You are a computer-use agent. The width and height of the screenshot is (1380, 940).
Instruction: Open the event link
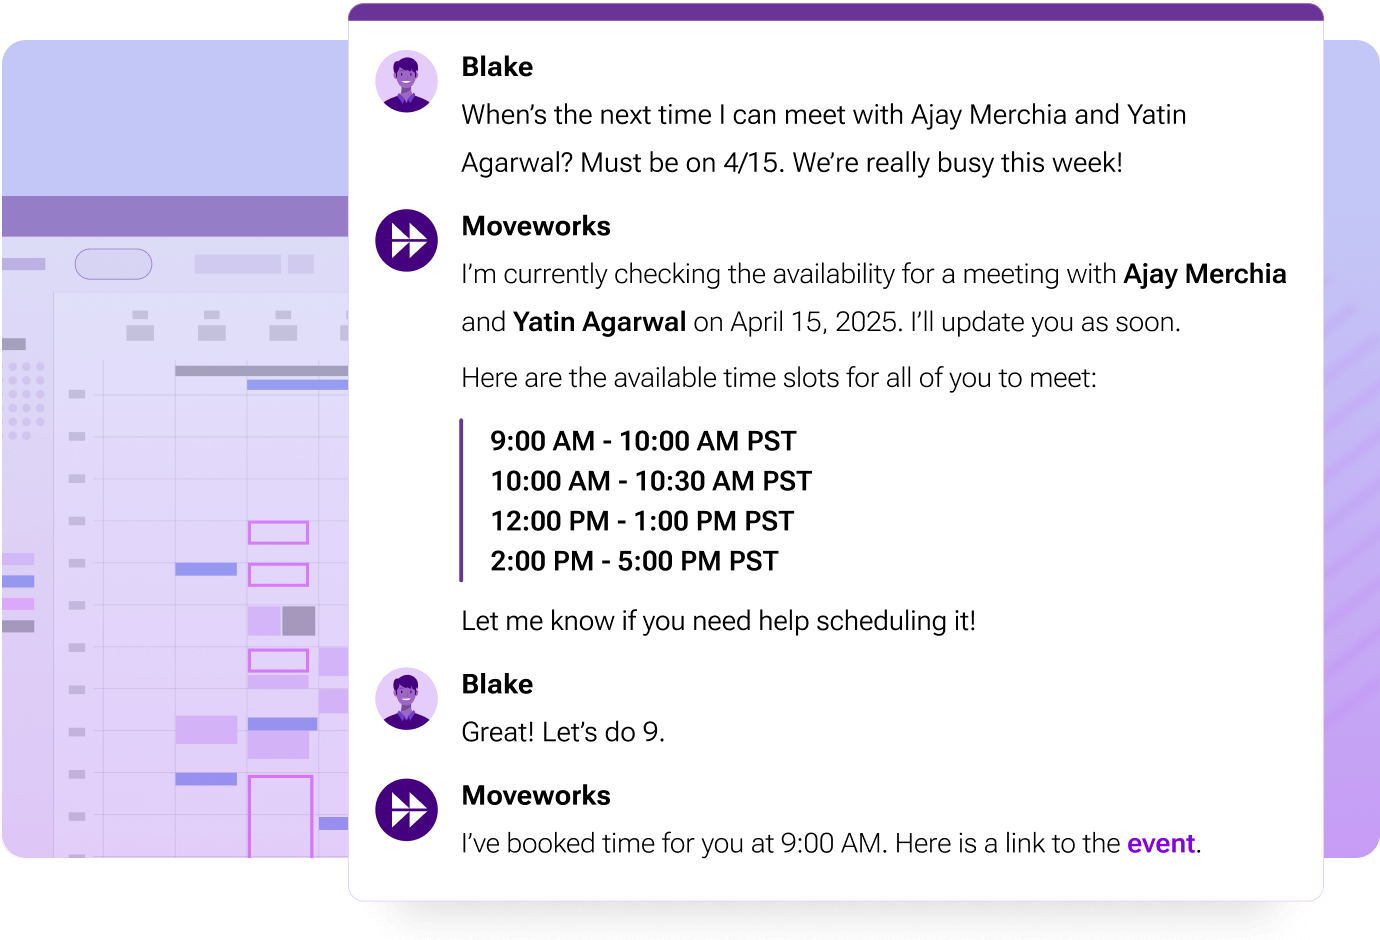point(1160,844)
